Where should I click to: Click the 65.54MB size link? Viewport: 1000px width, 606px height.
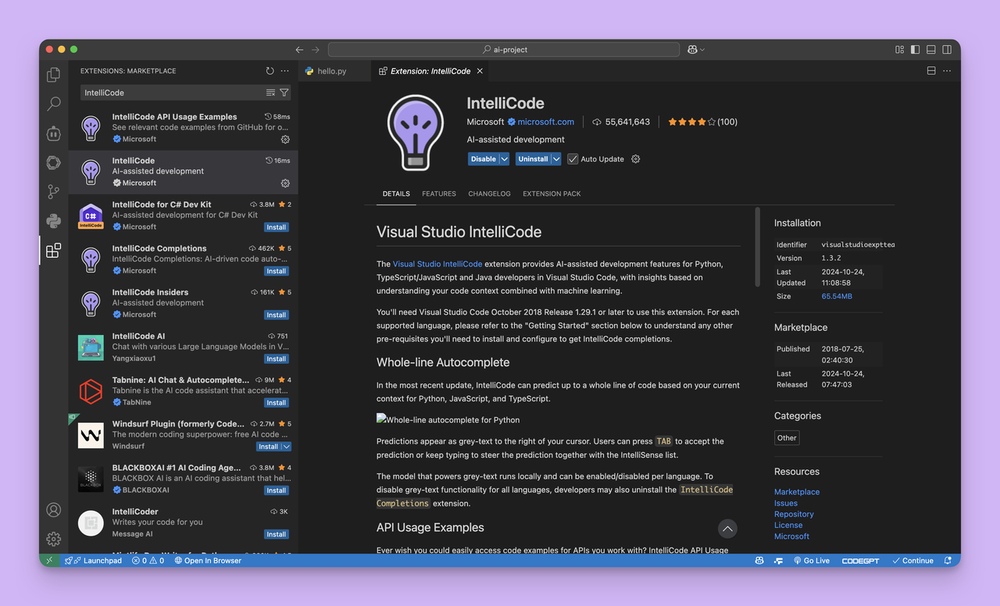(837, 296)
